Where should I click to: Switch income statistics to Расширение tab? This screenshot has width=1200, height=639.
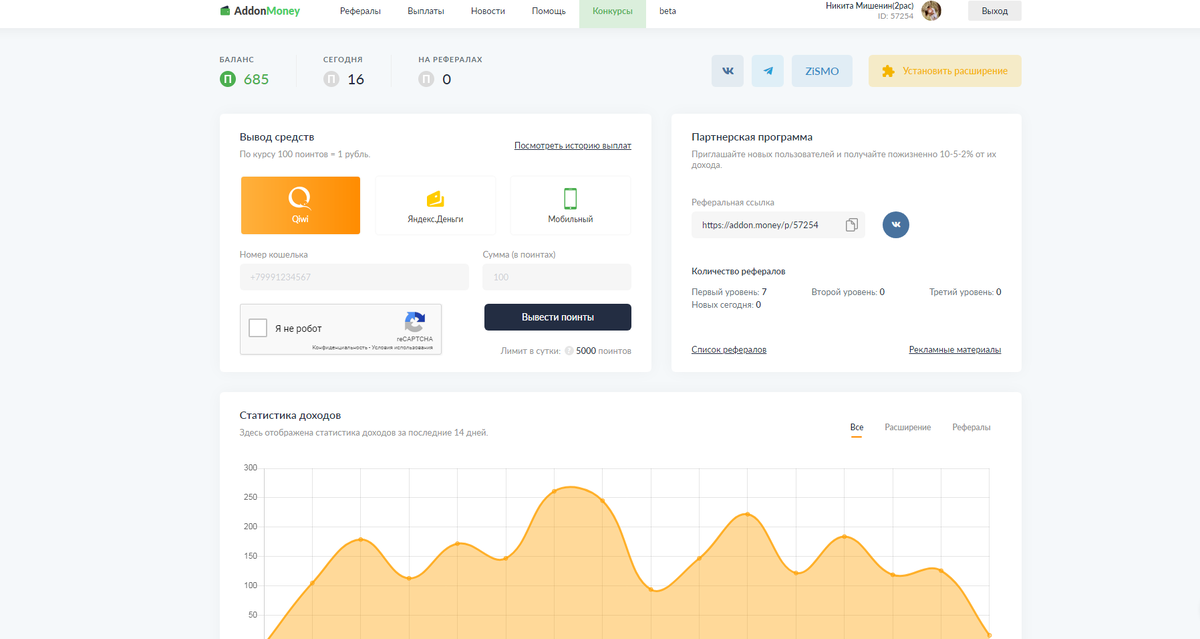[908, 428]
